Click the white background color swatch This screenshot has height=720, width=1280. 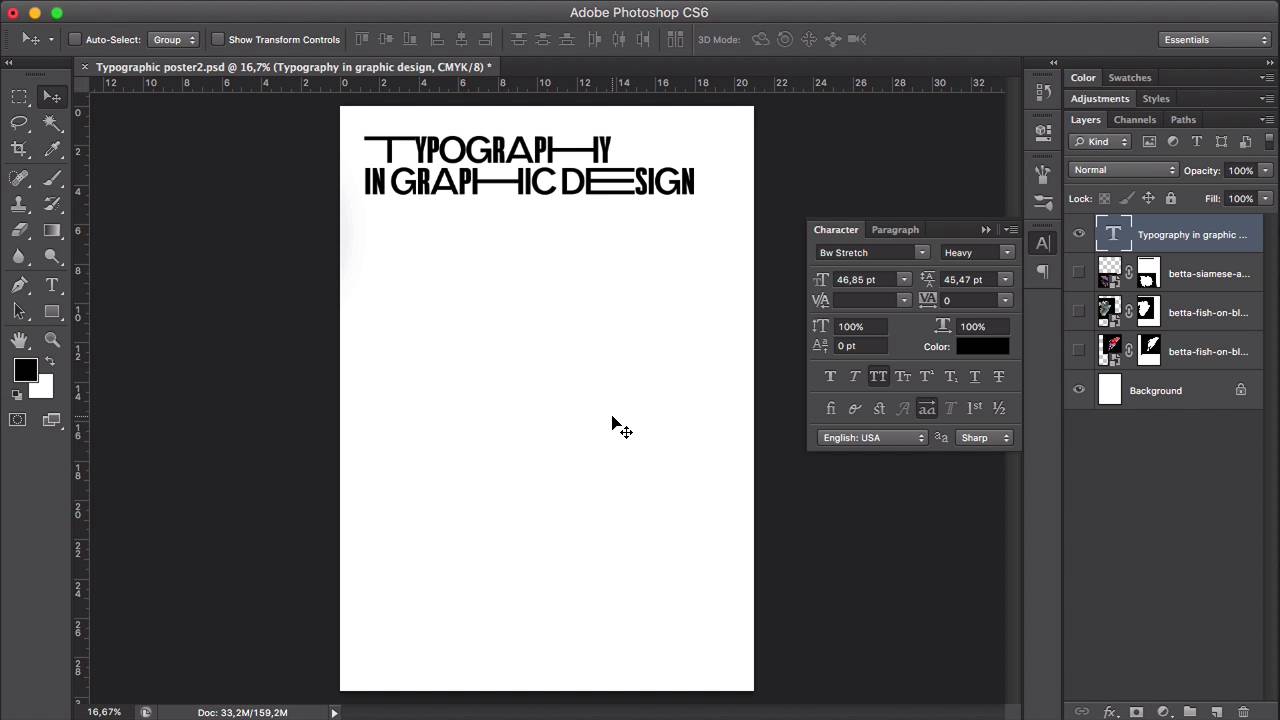point(44,390)
